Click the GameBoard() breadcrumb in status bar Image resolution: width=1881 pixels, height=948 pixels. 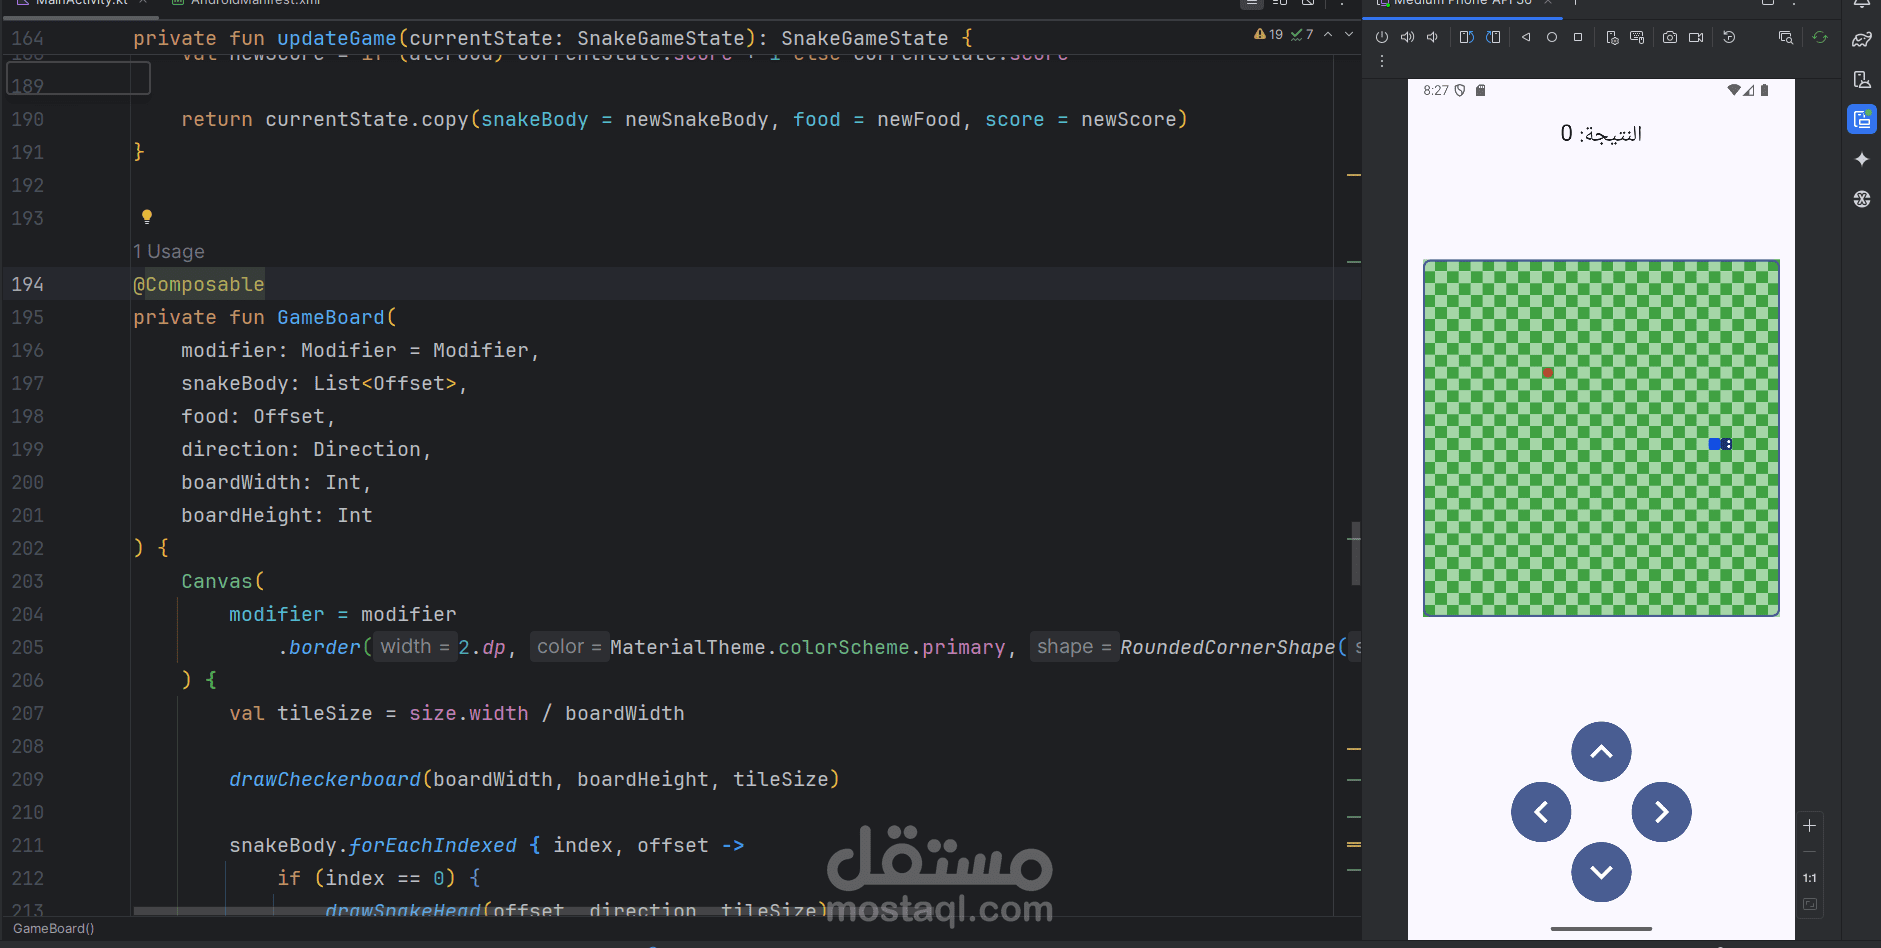click(x=54, y=929)
